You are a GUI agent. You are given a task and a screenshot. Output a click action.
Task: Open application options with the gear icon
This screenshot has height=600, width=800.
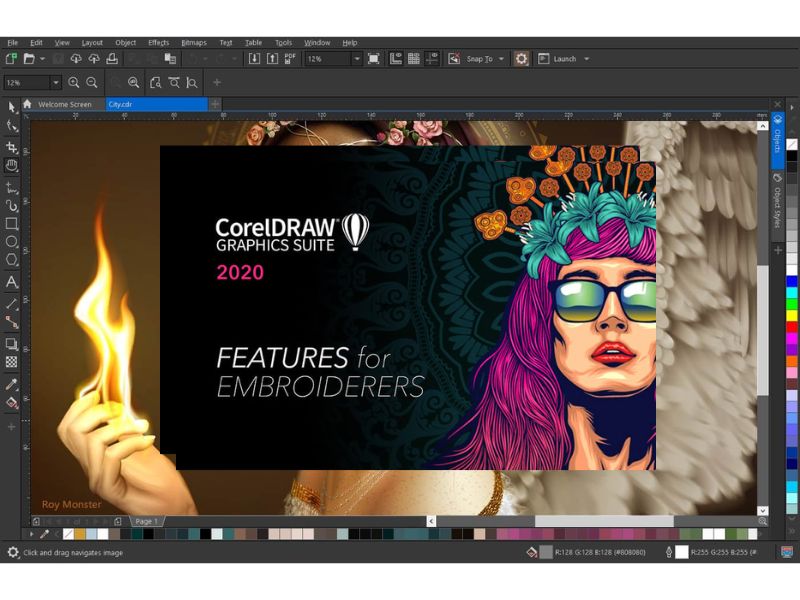coord(521,58)
